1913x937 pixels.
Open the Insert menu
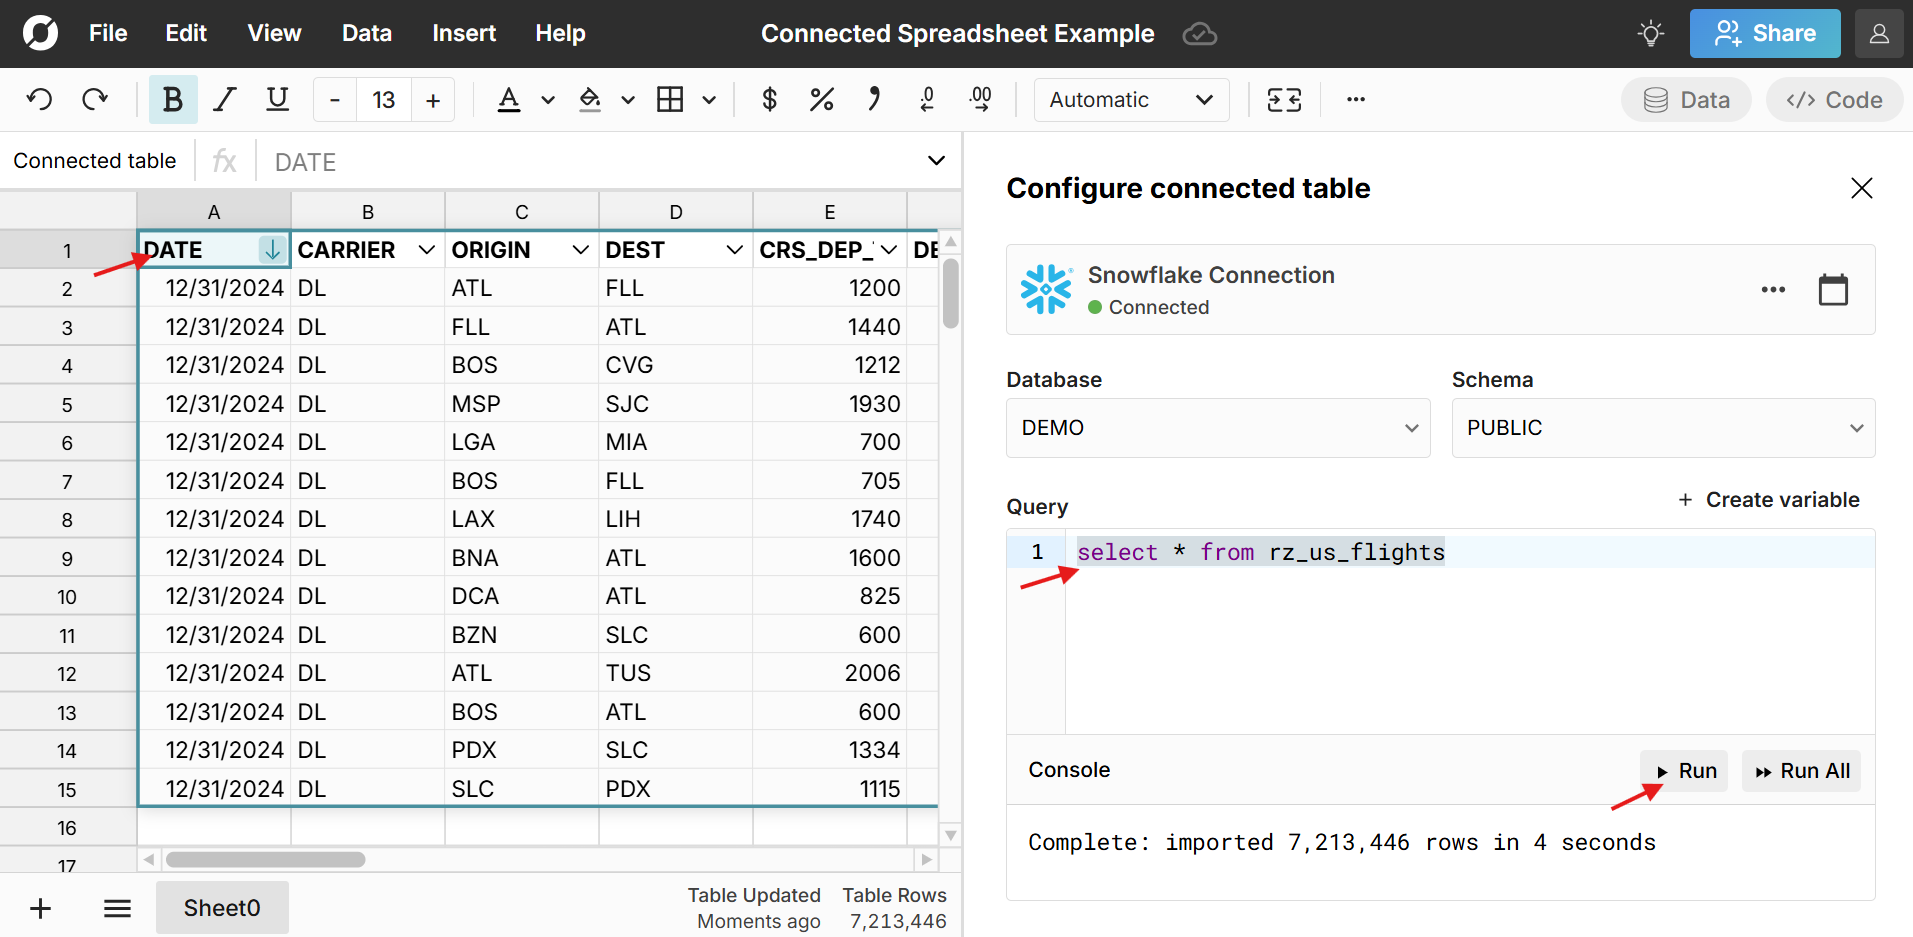tap(463, 33)
